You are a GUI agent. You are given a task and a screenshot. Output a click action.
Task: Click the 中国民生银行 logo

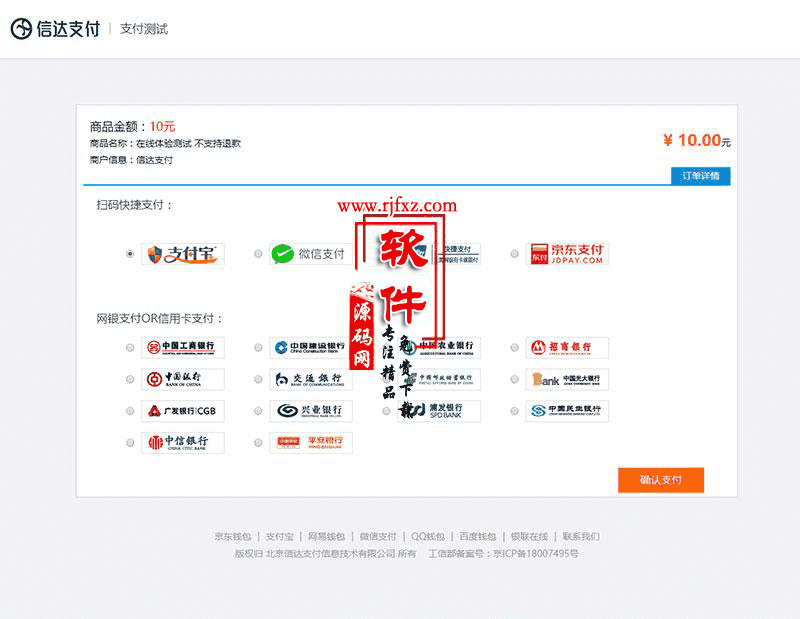click(x=567, y=411)
